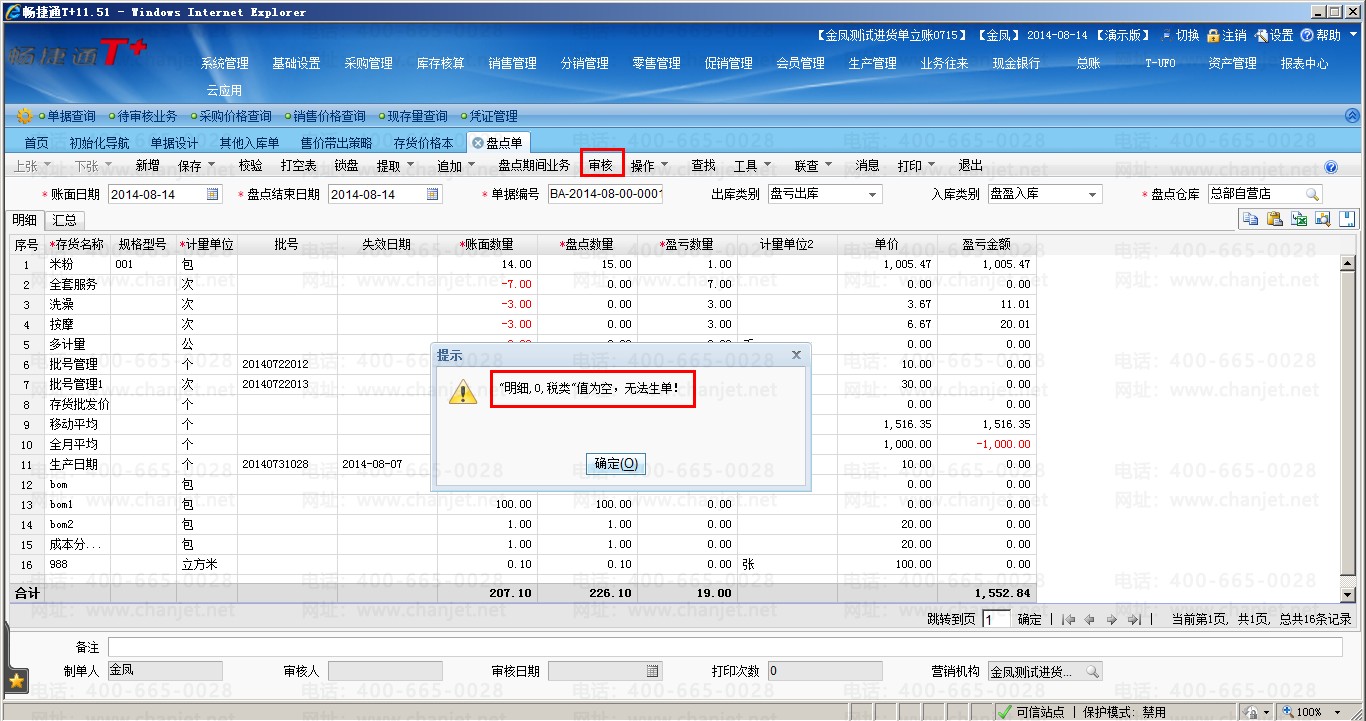
Task: Click 注销 logout lock icon
Action: [1213, 35]
